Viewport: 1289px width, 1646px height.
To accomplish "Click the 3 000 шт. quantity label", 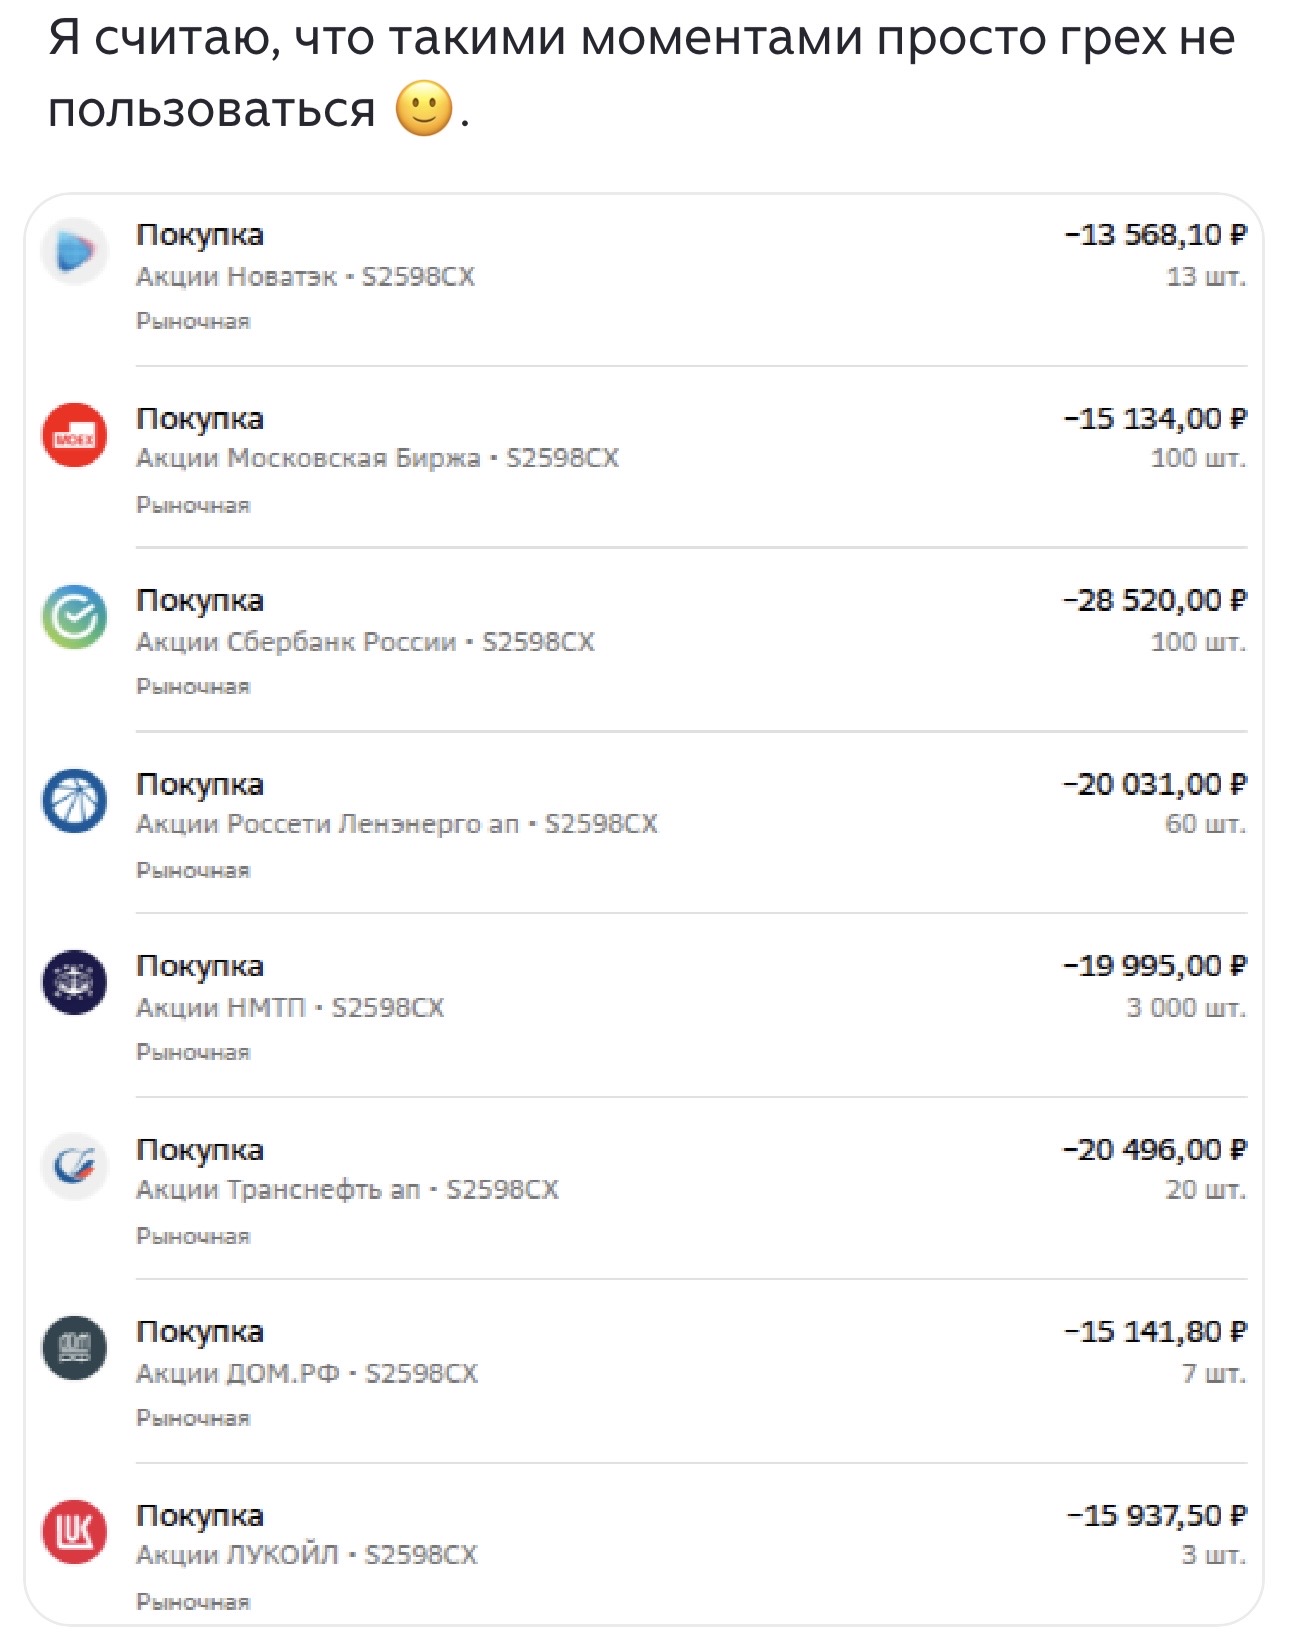I will [1186, 1007].
